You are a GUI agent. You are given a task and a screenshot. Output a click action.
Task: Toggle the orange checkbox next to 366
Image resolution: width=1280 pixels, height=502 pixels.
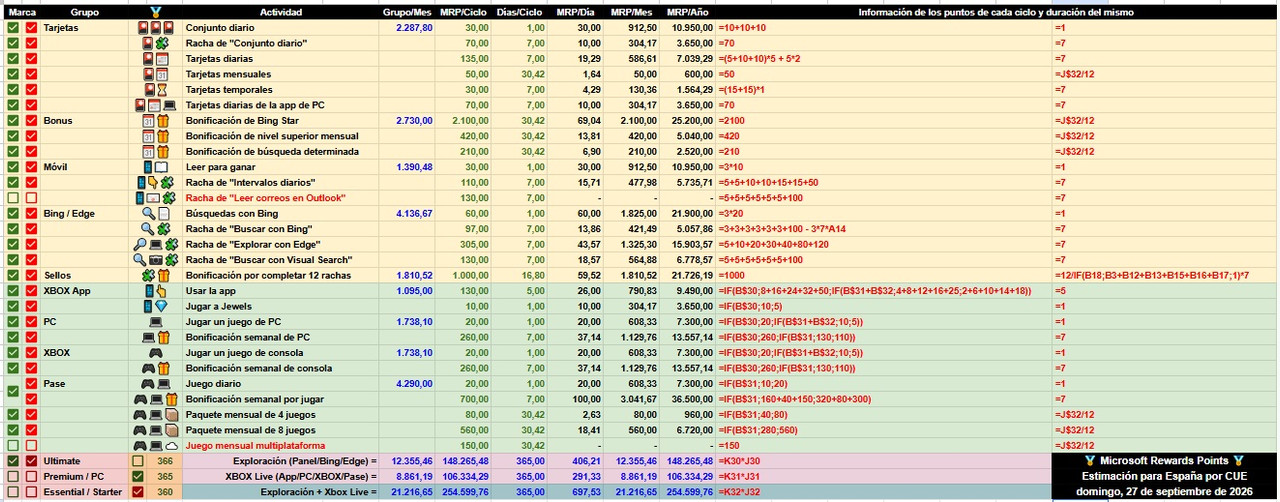138,461
